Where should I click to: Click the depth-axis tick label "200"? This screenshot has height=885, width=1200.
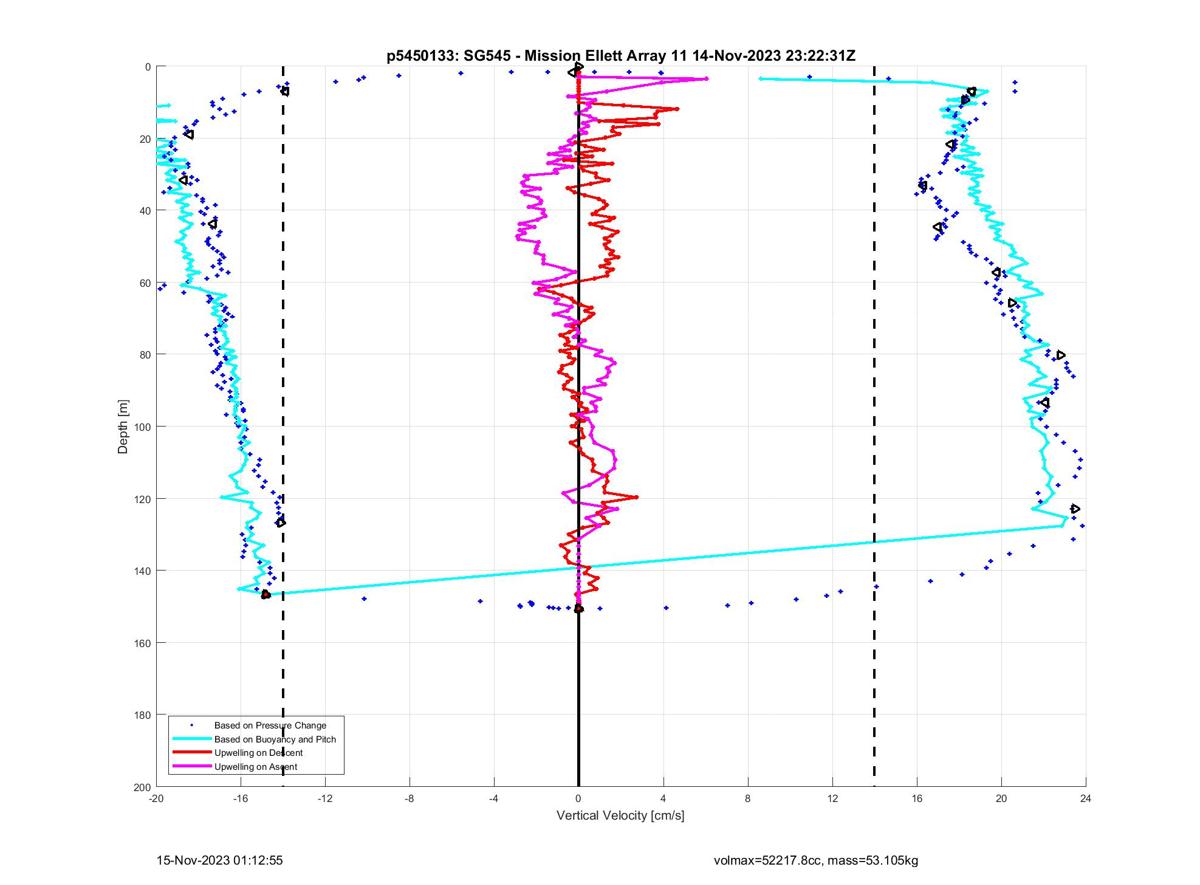click(x=141, y=787)
